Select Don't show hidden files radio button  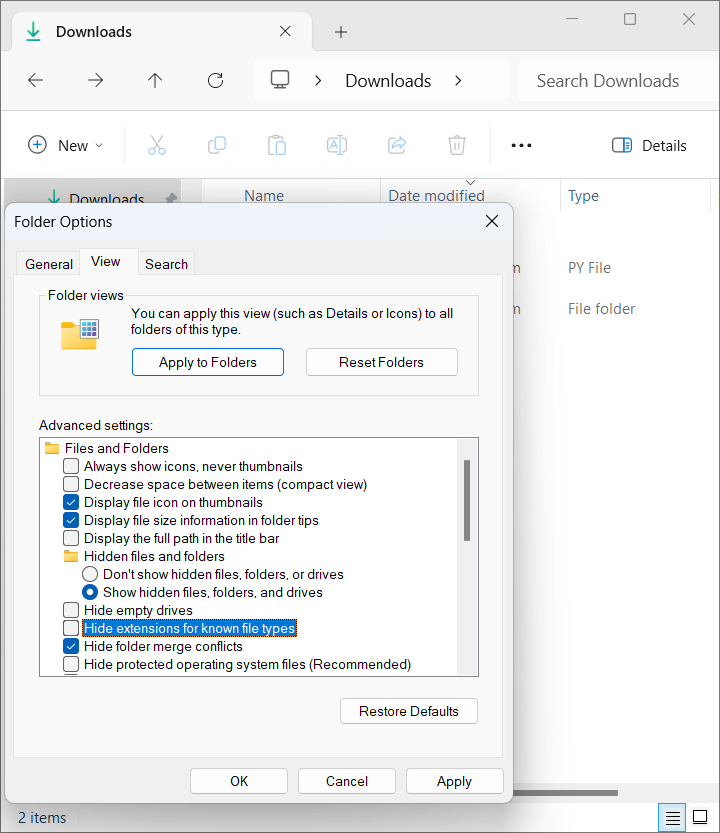[x=90, y=574]
